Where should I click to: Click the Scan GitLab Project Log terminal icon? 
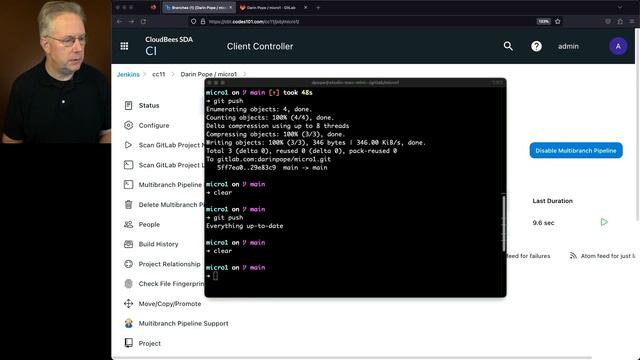click(128, 165)
